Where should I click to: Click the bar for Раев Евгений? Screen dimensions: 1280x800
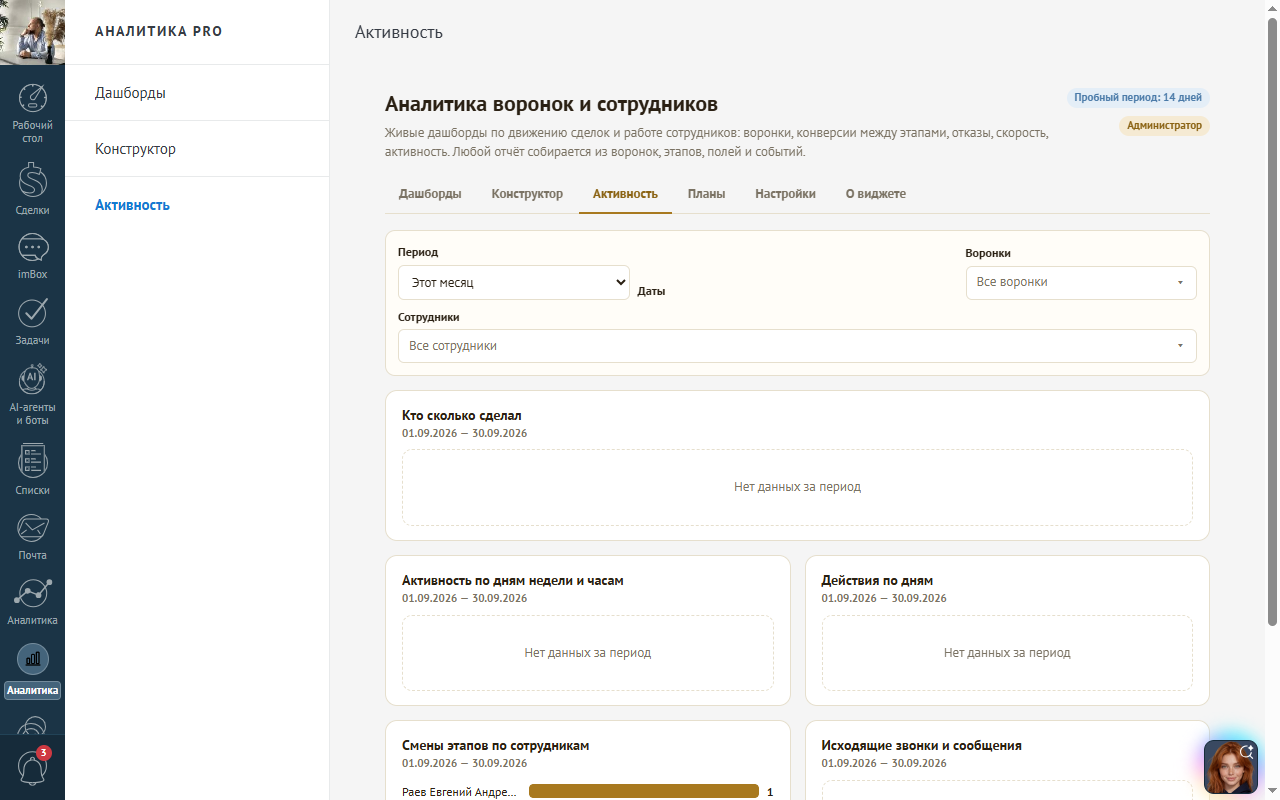[x=643, y=792]
